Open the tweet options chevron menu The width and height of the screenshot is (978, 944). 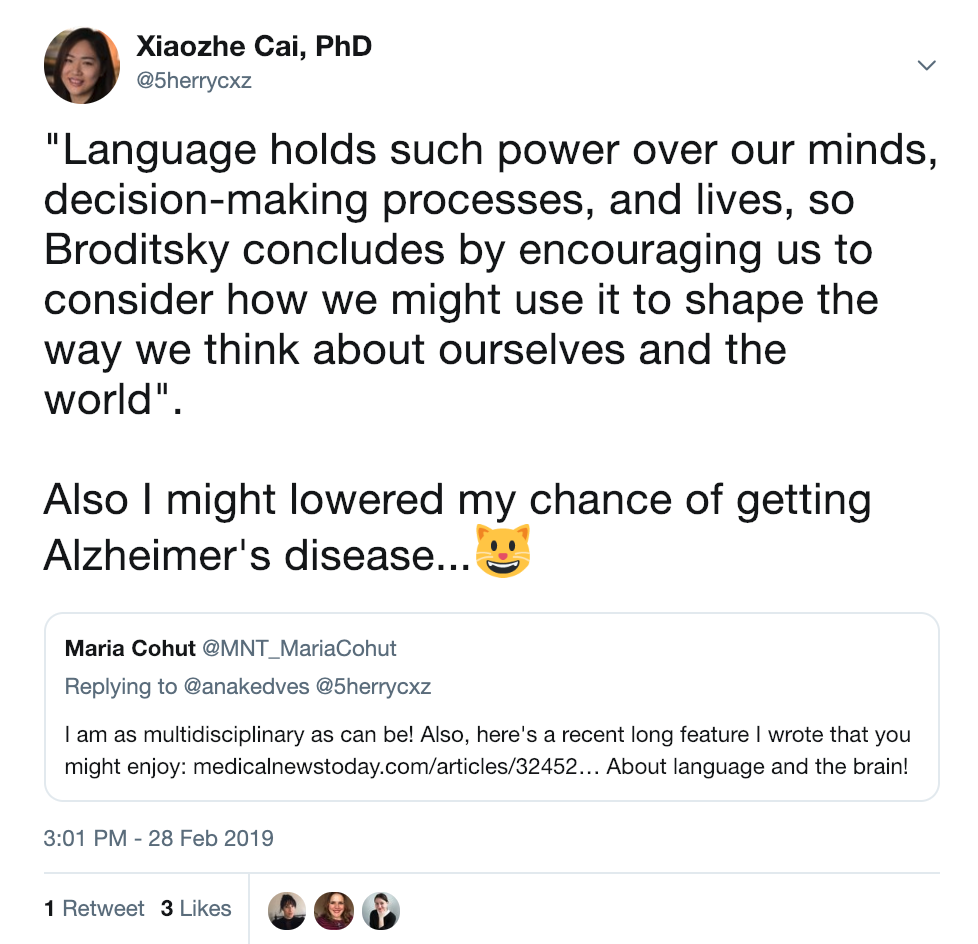point(926,66)
